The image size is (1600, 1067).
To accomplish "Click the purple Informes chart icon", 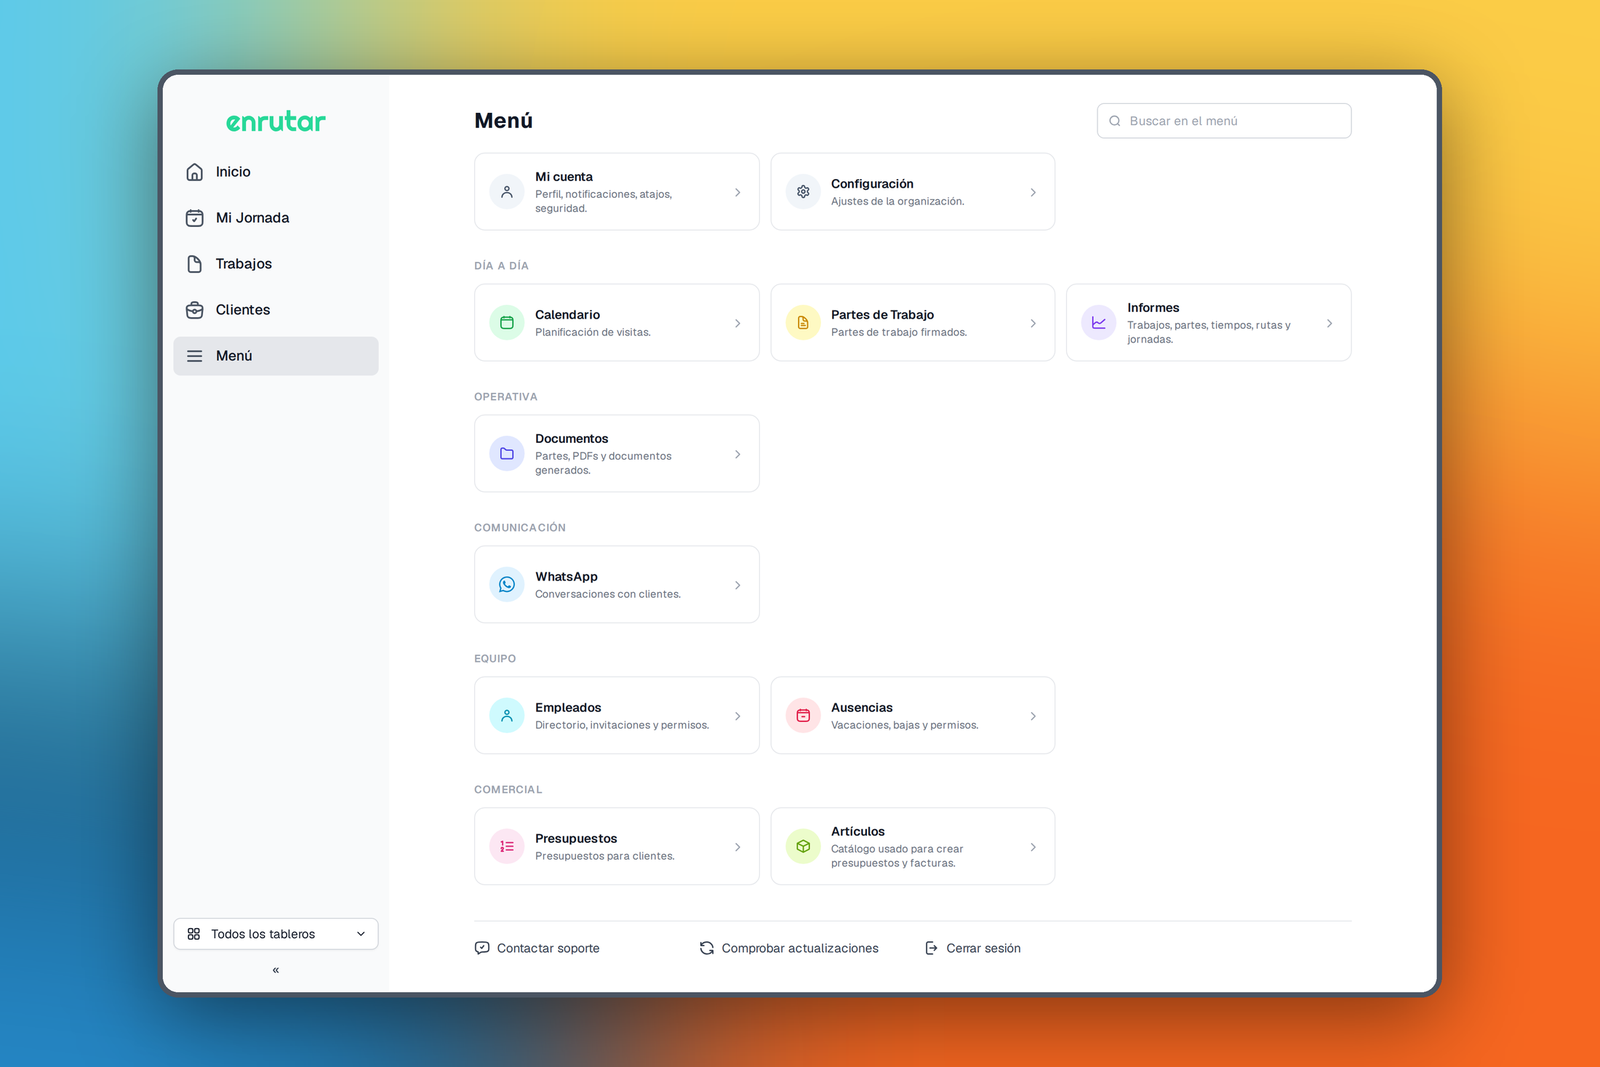I will pos(1099,323).
